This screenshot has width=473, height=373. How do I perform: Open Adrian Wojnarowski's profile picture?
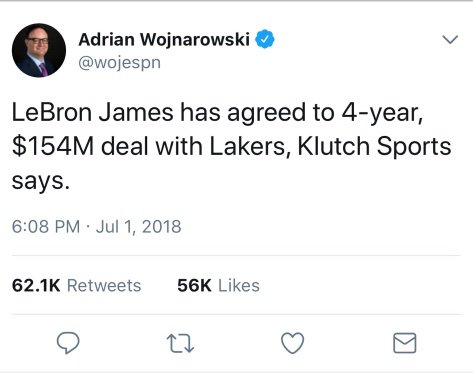point(39,50)
